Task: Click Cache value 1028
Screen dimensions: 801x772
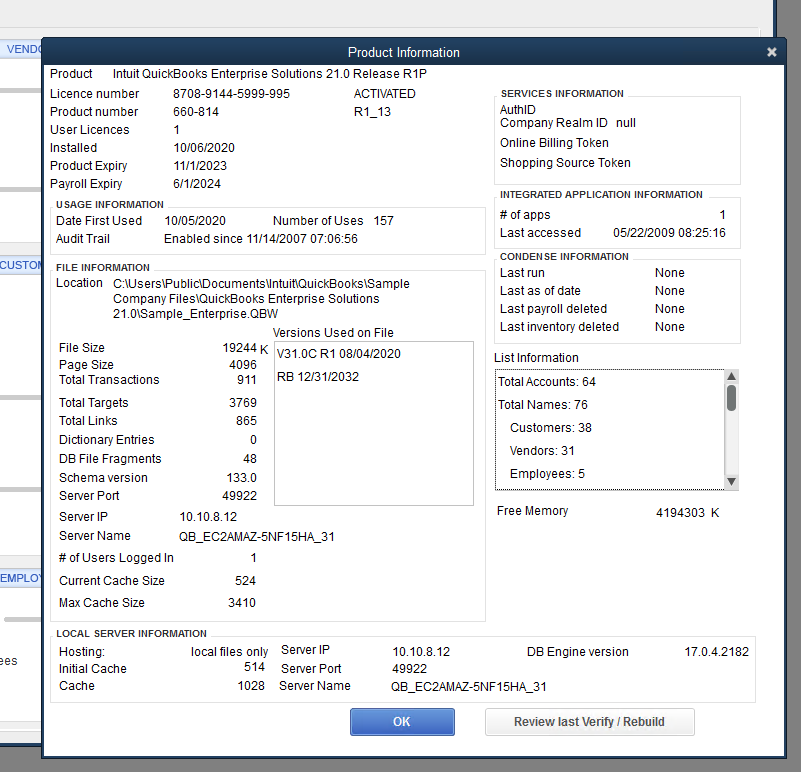Action: coord(251,686)
